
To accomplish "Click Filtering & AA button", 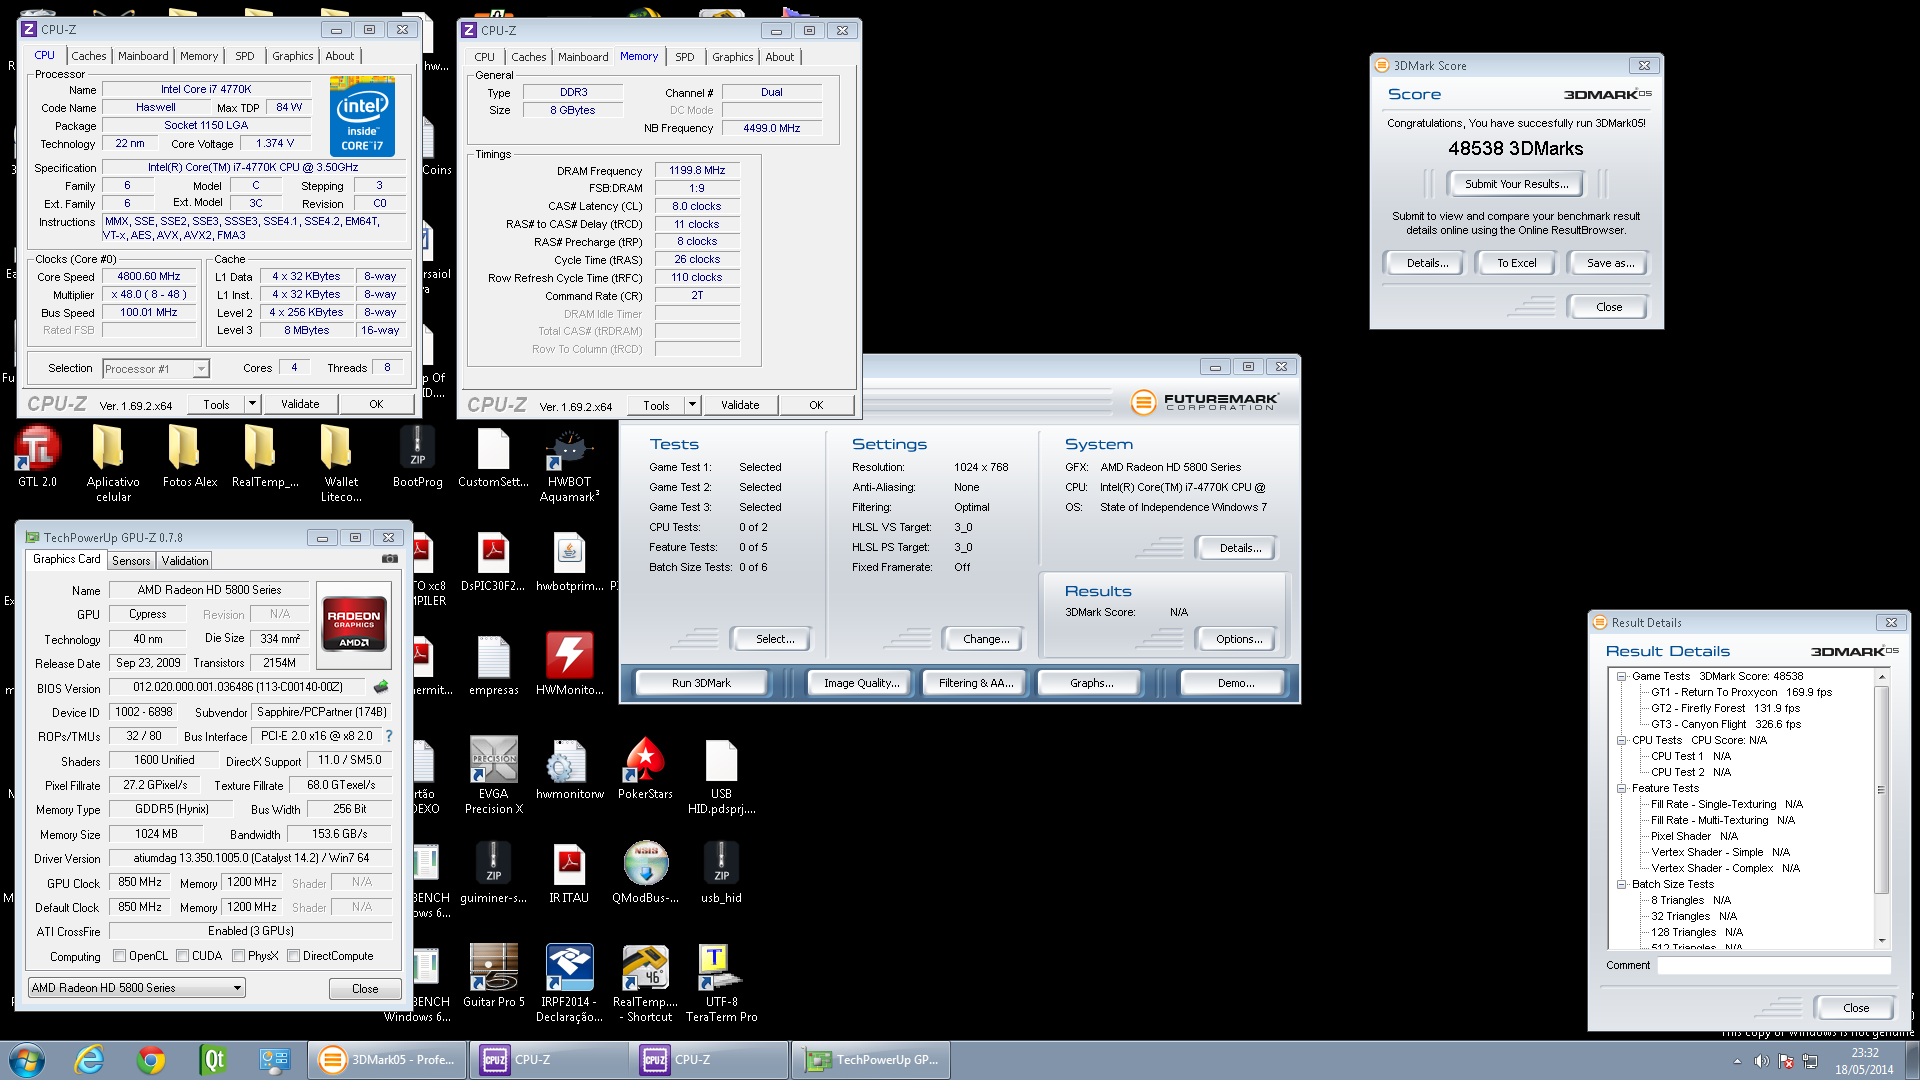I will coord(975,684).
